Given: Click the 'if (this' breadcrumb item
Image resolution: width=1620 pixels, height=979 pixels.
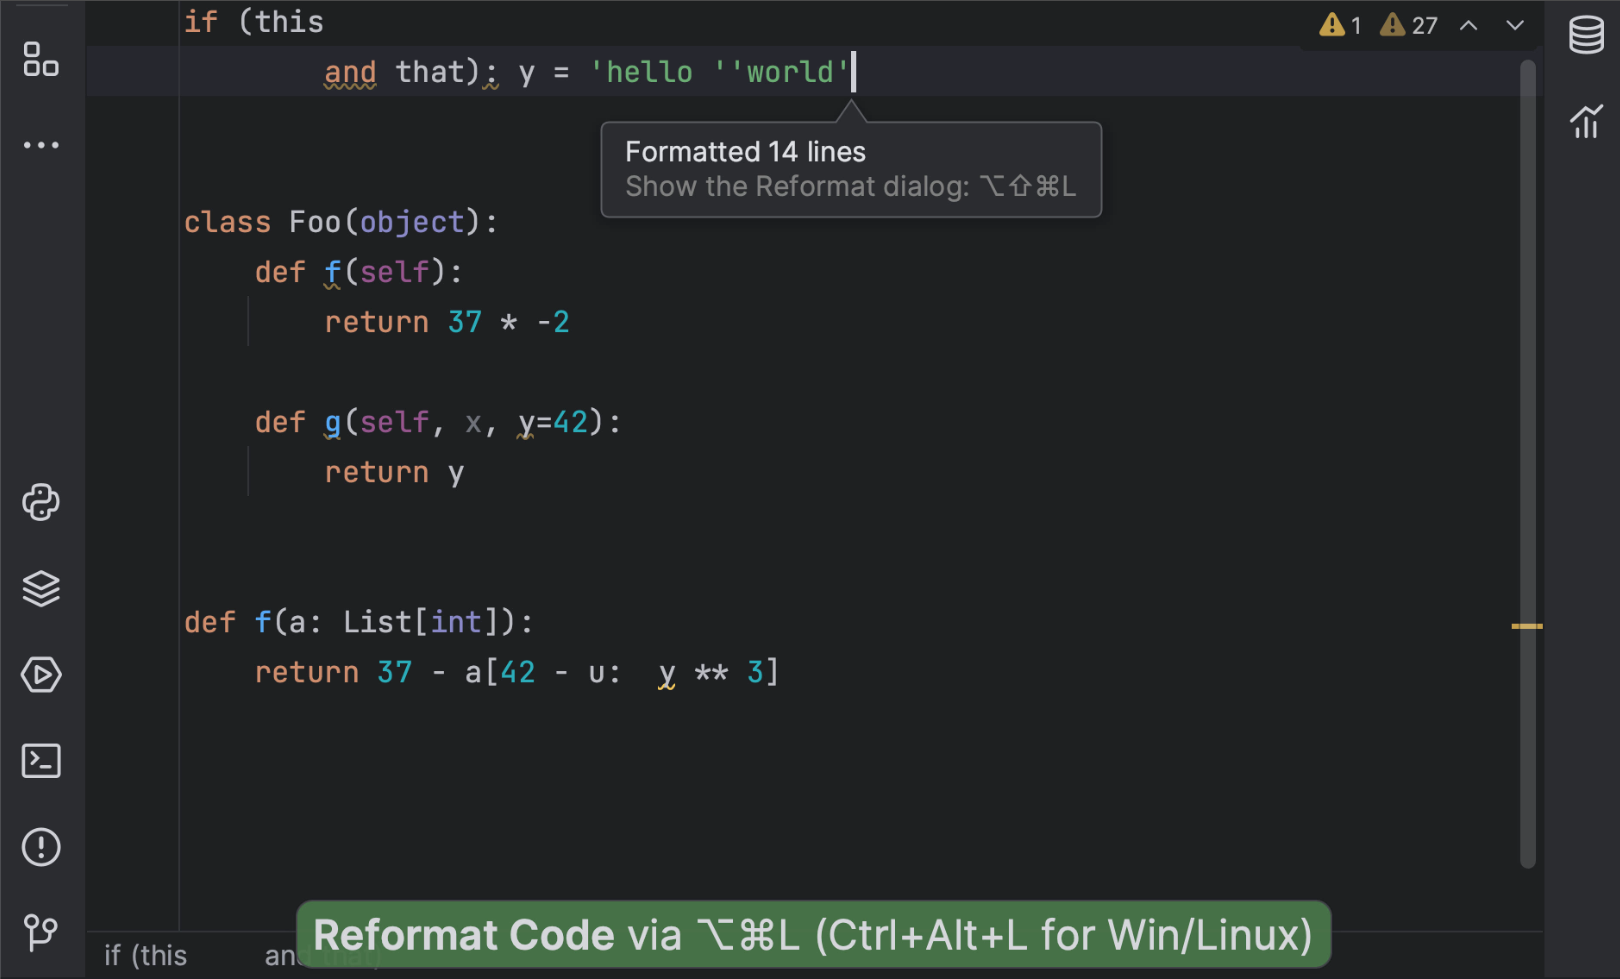Looking at the screenshot, I should [146, 956].
